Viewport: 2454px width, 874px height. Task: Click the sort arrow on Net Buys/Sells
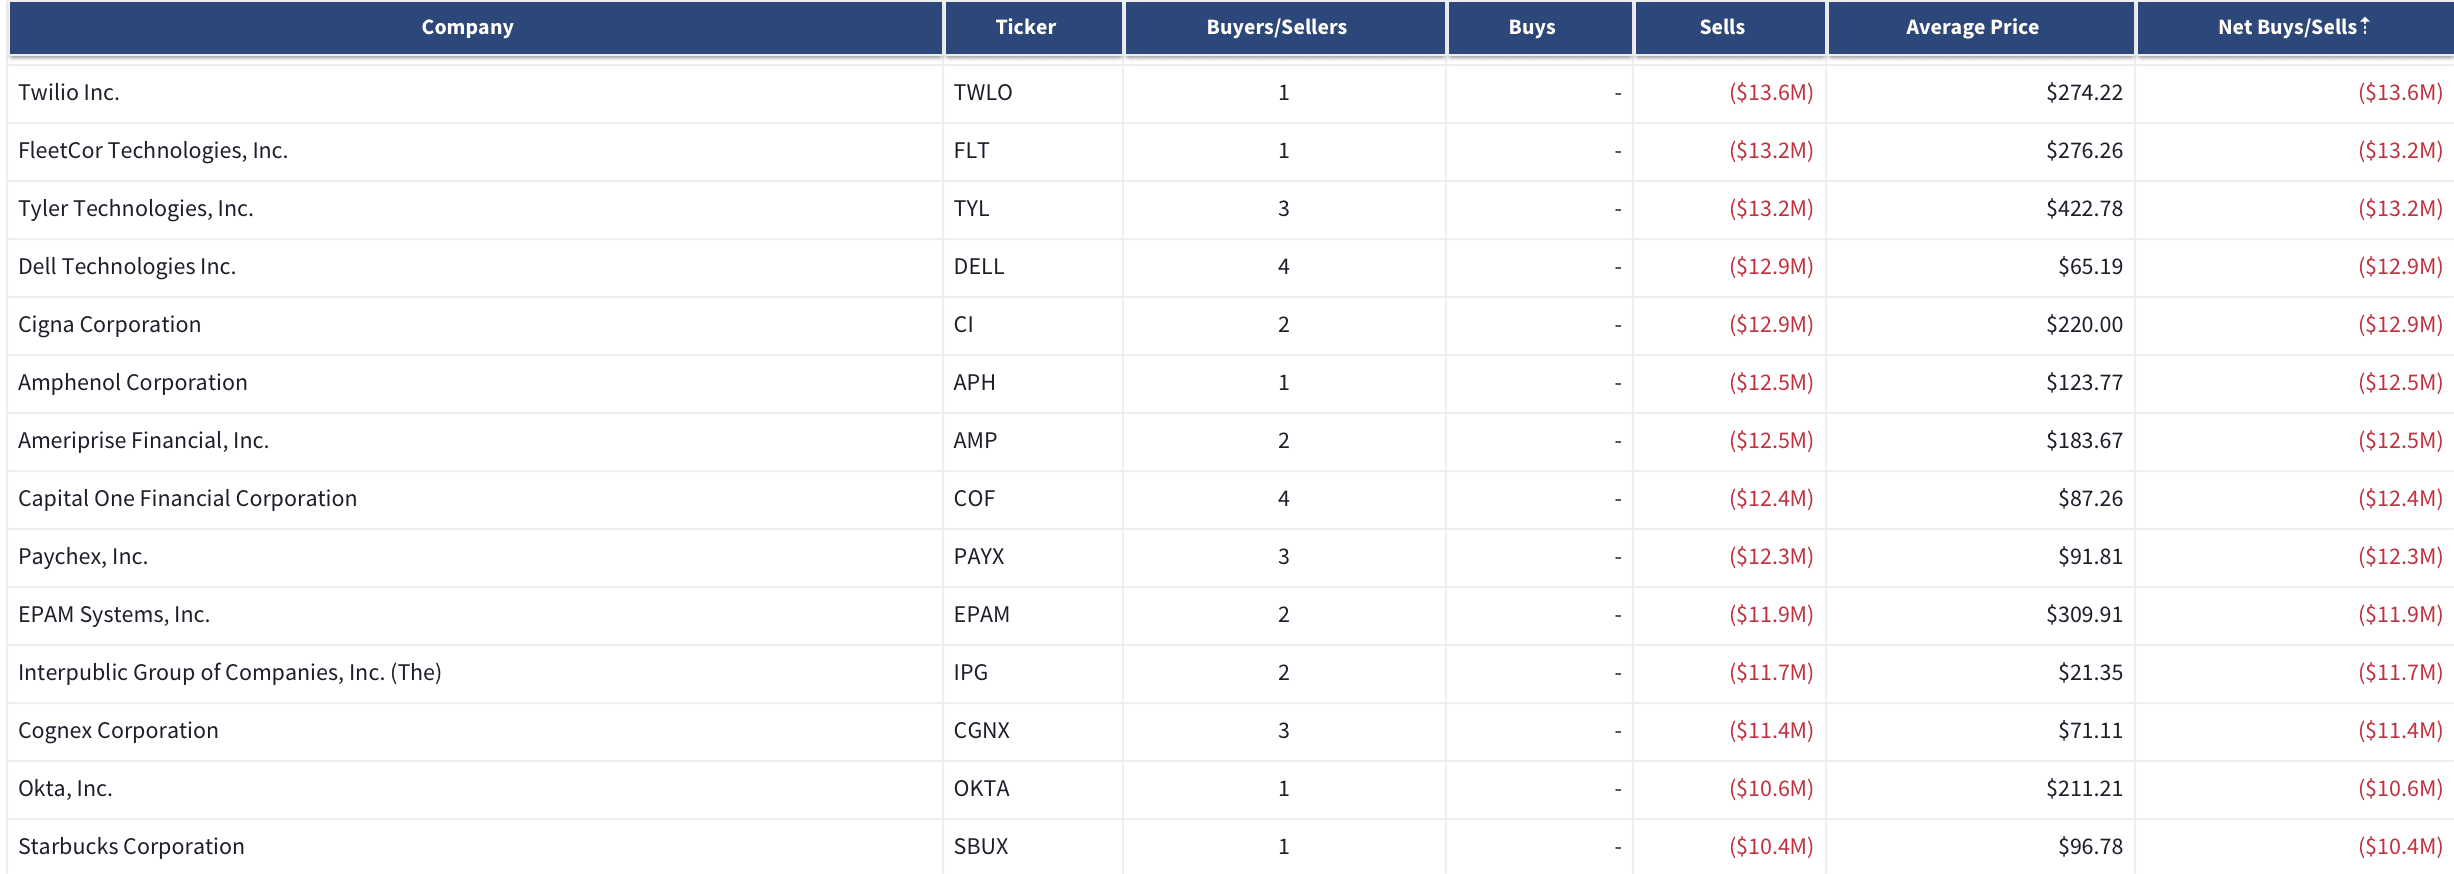coord(2365,26)
